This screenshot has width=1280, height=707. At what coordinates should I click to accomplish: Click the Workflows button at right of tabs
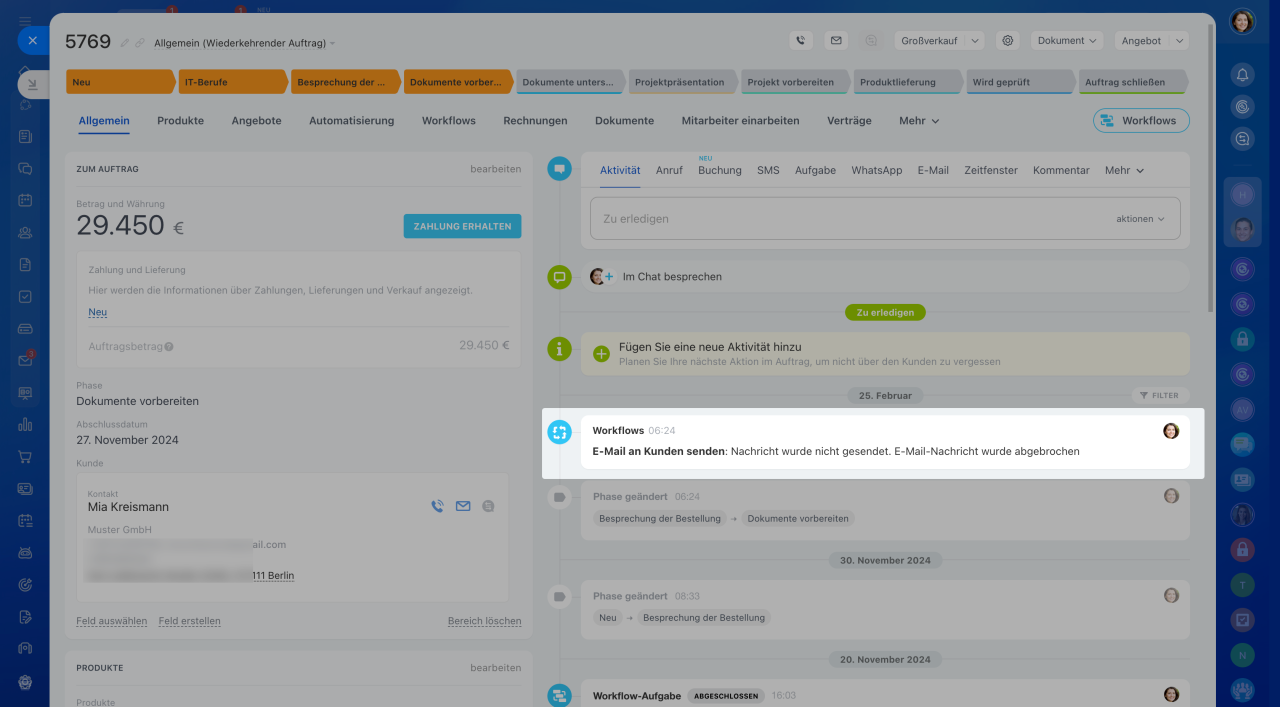[1141, 121]
